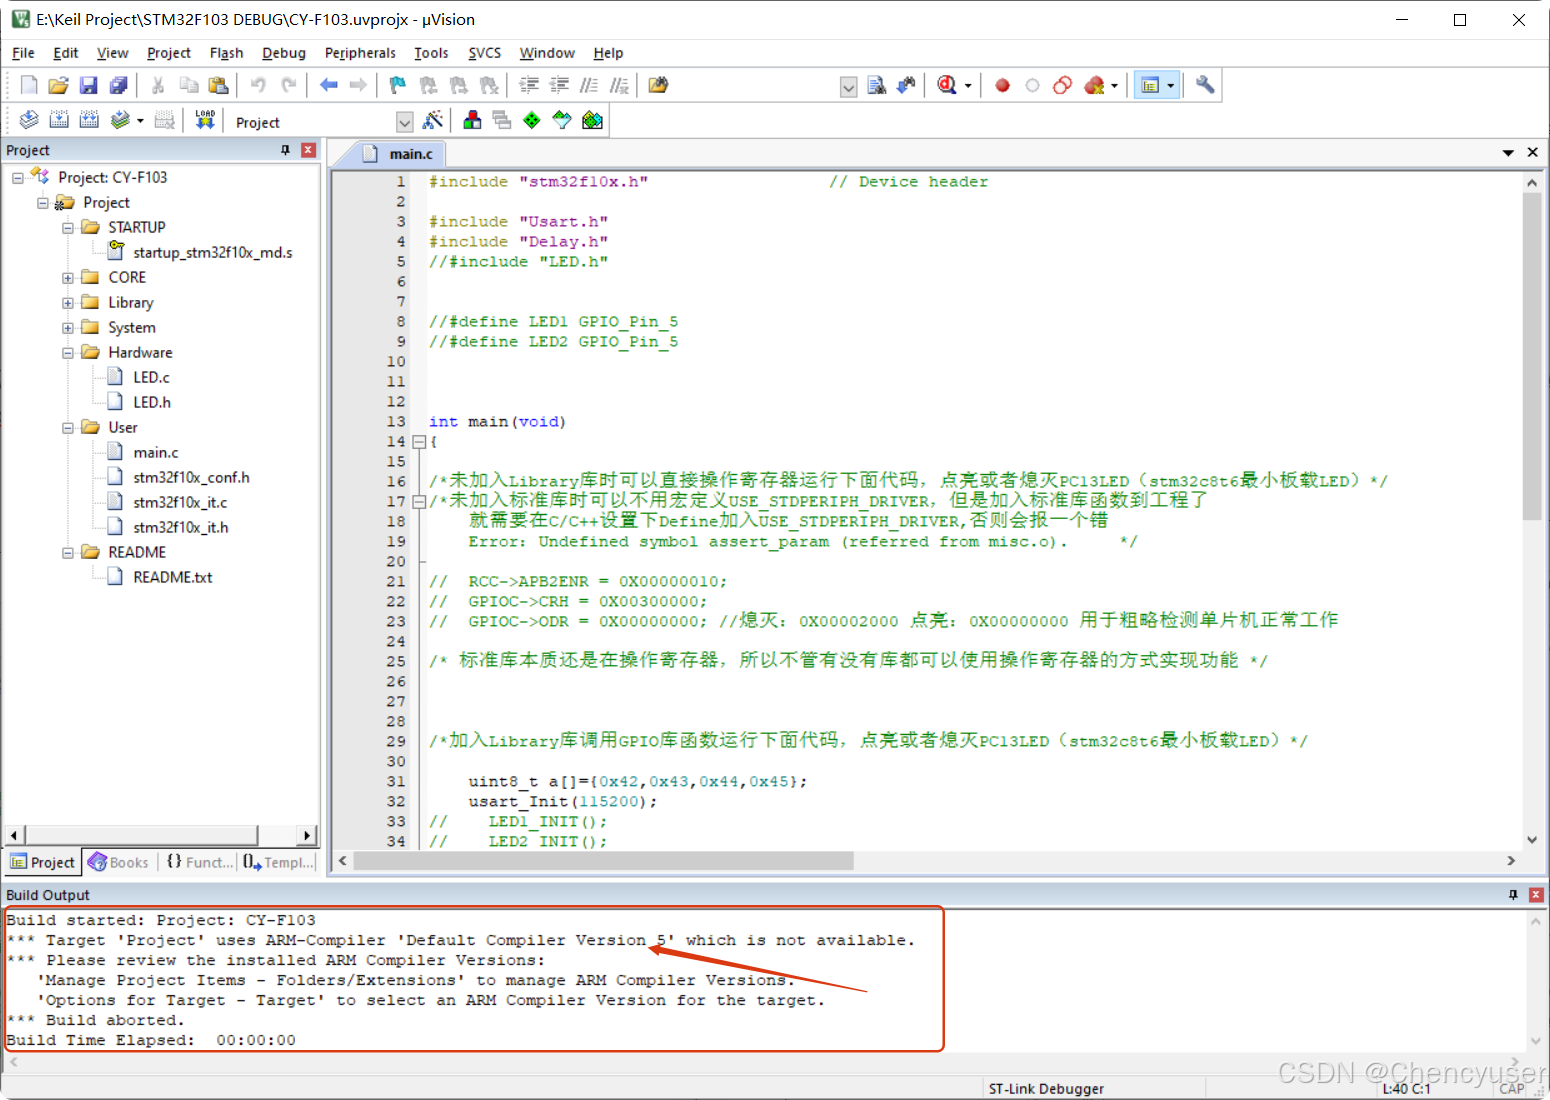Image resolution: width=1550 pixels, height=1100 pixels.
Task: Click the editor horizontal scrollbar thumb
Action: coord(604,861)
